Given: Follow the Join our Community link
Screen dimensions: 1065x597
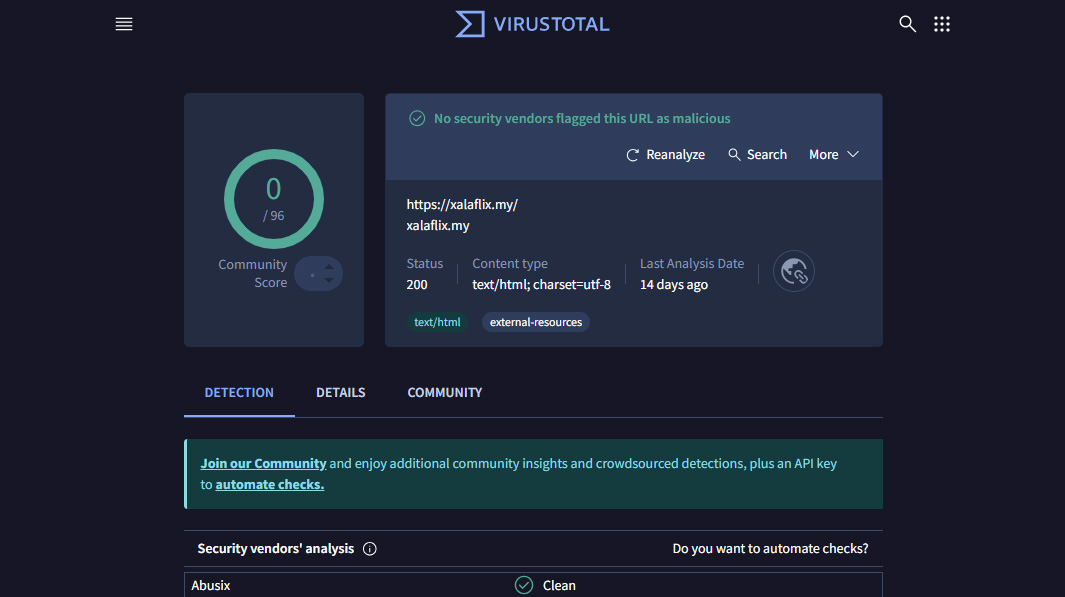Looking at the screenshot, I should (x=263, y=464).
